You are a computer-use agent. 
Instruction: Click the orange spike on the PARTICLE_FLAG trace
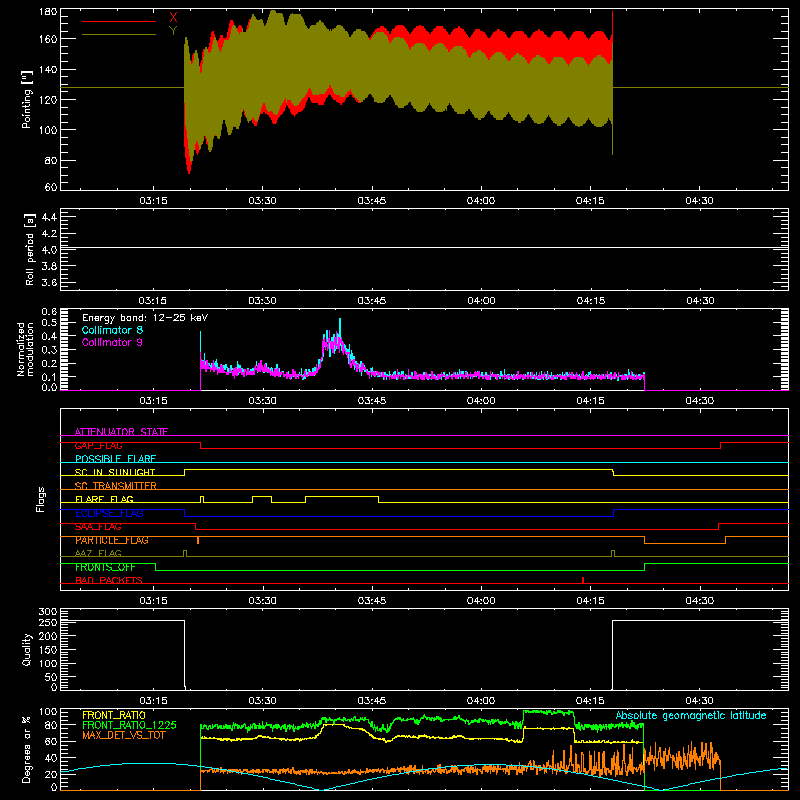pyautogui.click(x=198, y=540)
